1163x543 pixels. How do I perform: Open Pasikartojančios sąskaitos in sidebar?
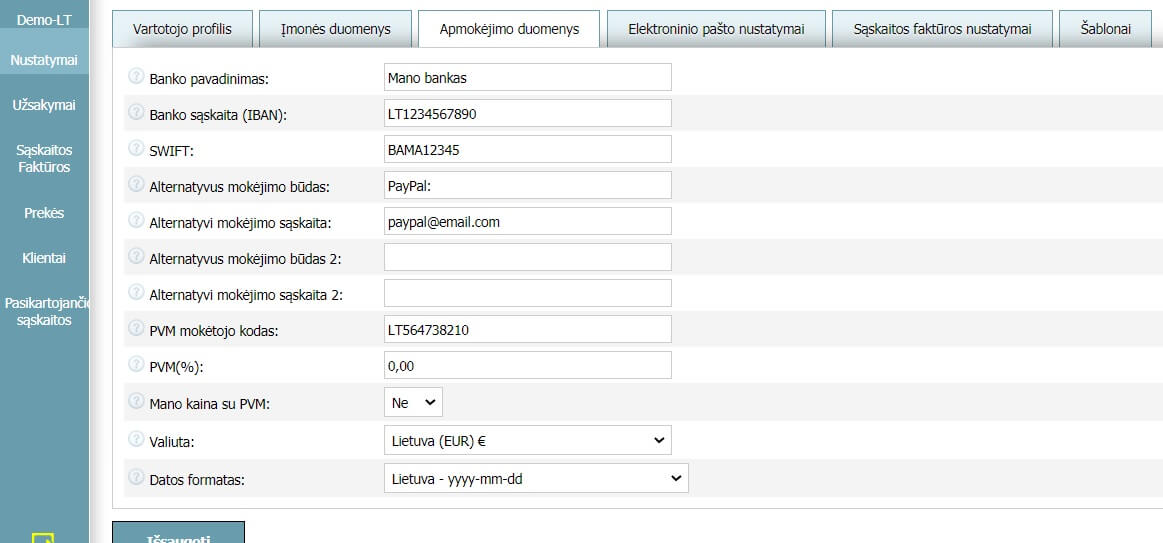[x=44, y=312]
